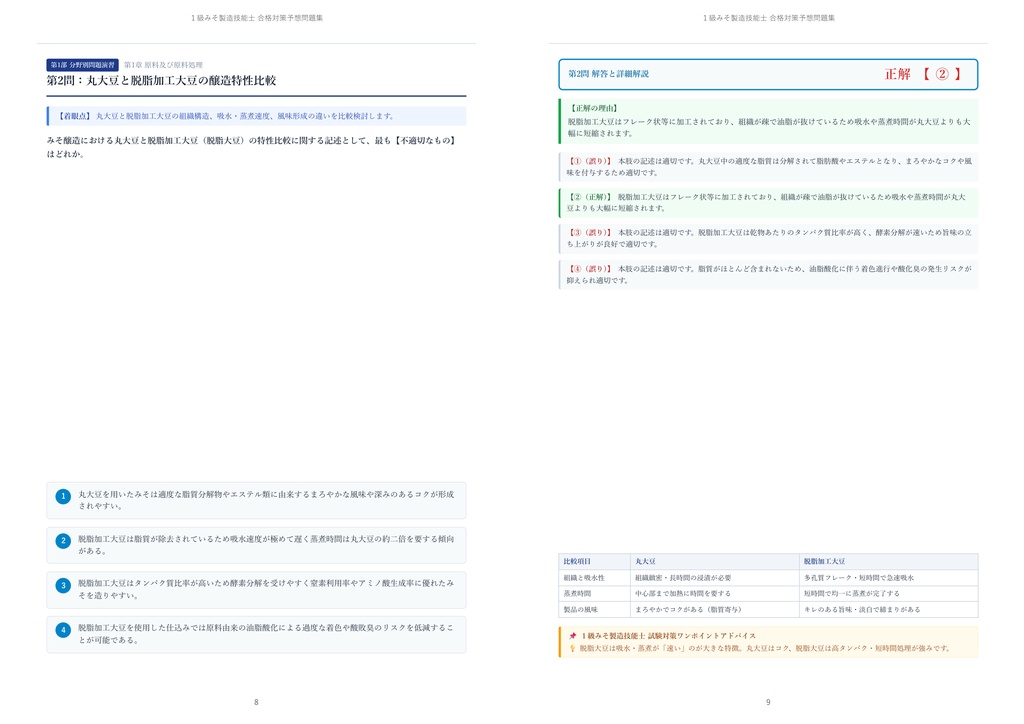Viewport: 1024px width, 724px height.
Task: Click explanation '【②(正解)】' entry
Action: (x=769, y=202)
